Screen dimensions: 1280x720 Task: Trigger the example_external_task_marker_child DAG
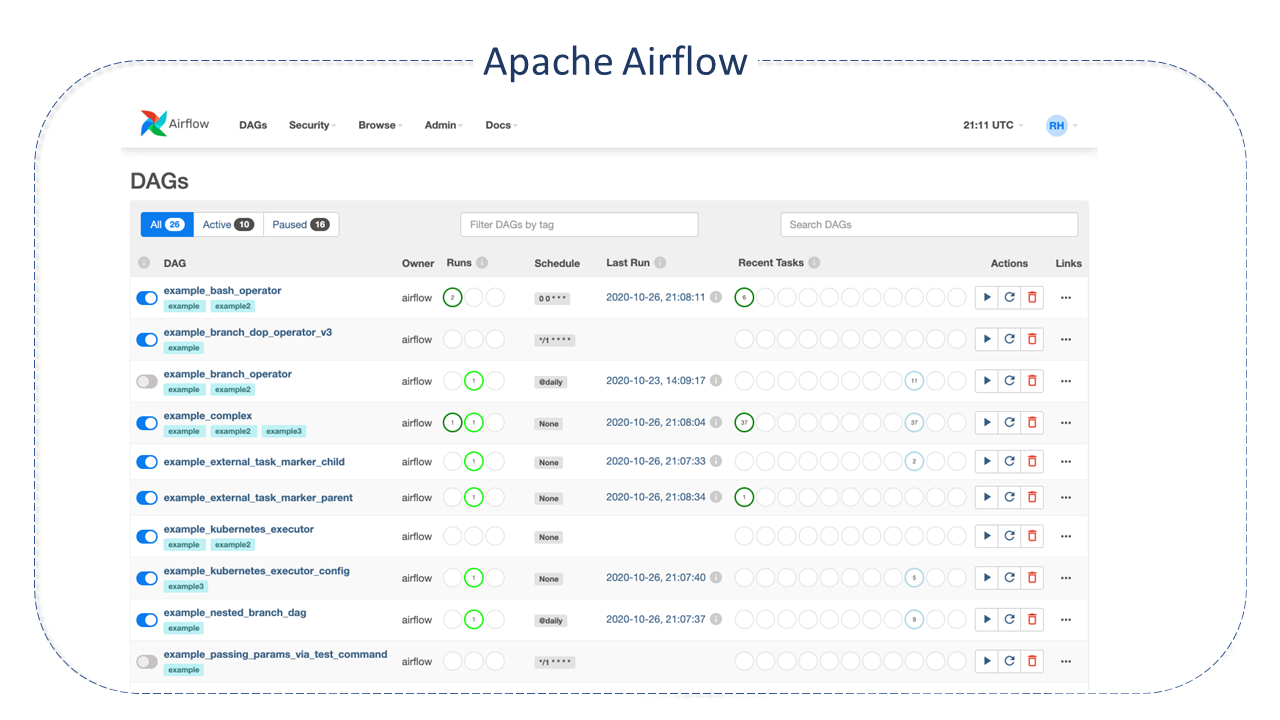(x=987, y=461)
